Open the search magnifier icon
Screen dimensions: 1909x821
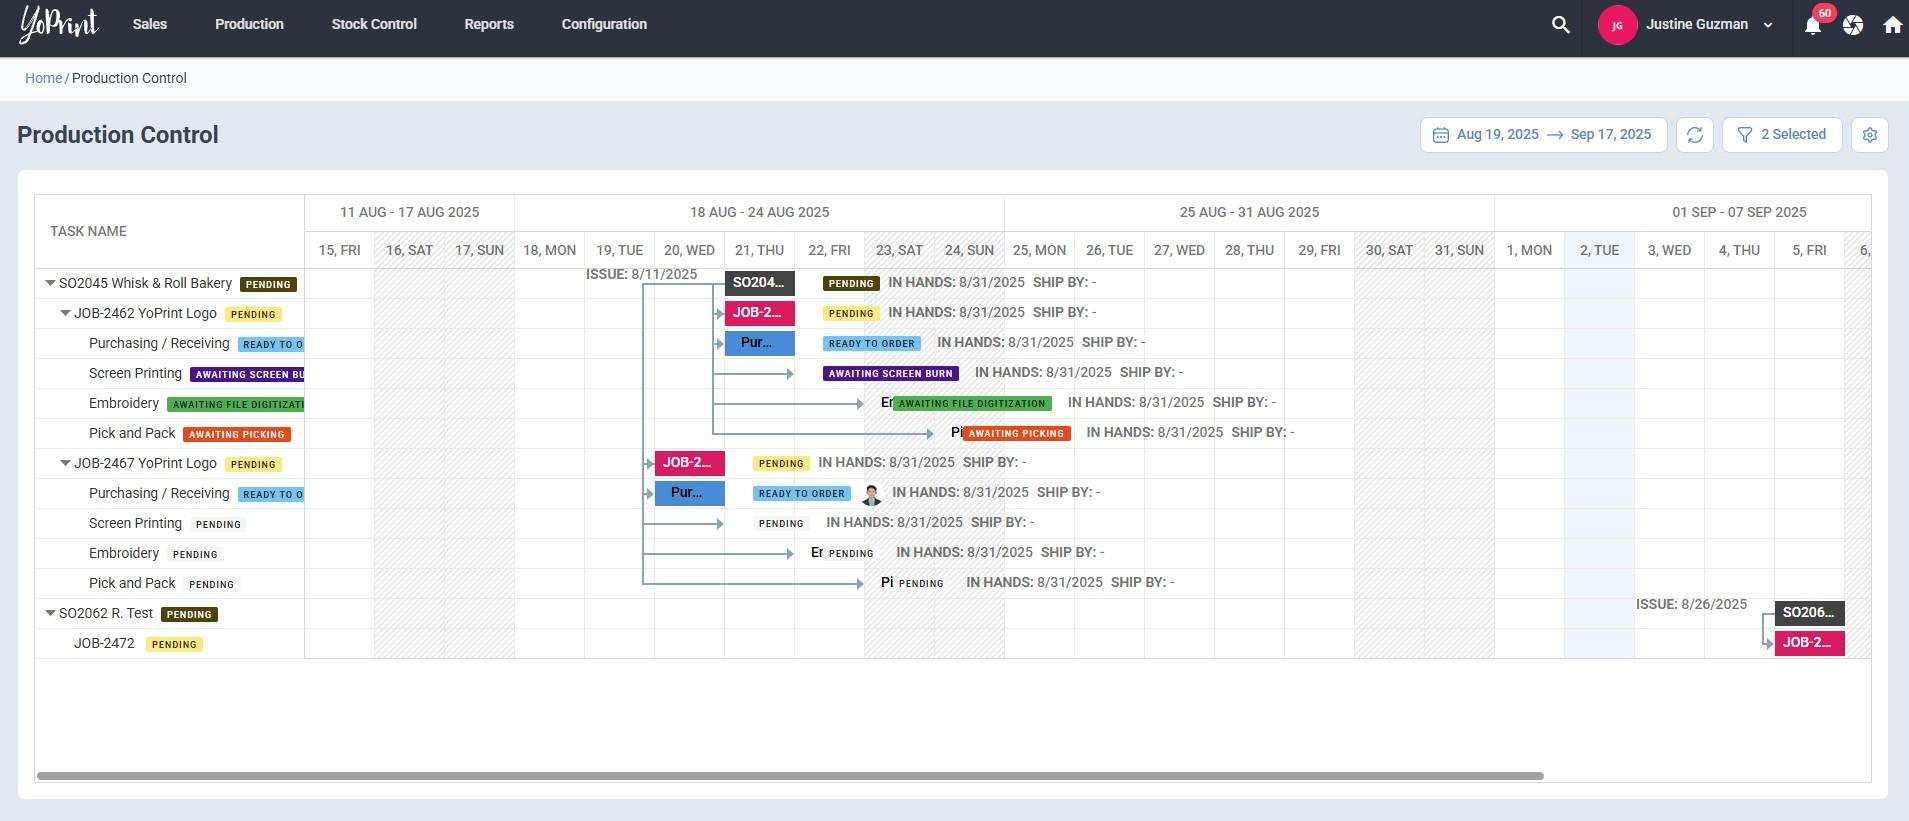click(x=1560, y=25)
